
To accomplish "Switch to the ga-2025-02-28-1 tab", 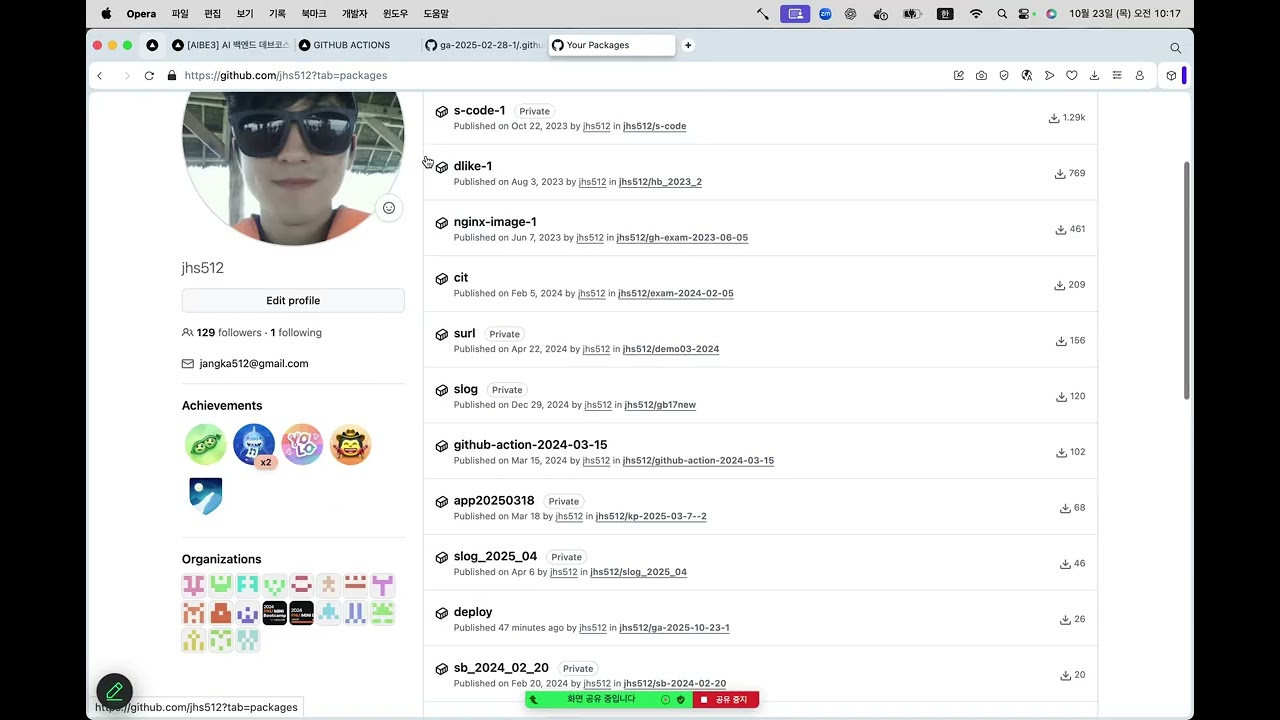I will (484, 45).
